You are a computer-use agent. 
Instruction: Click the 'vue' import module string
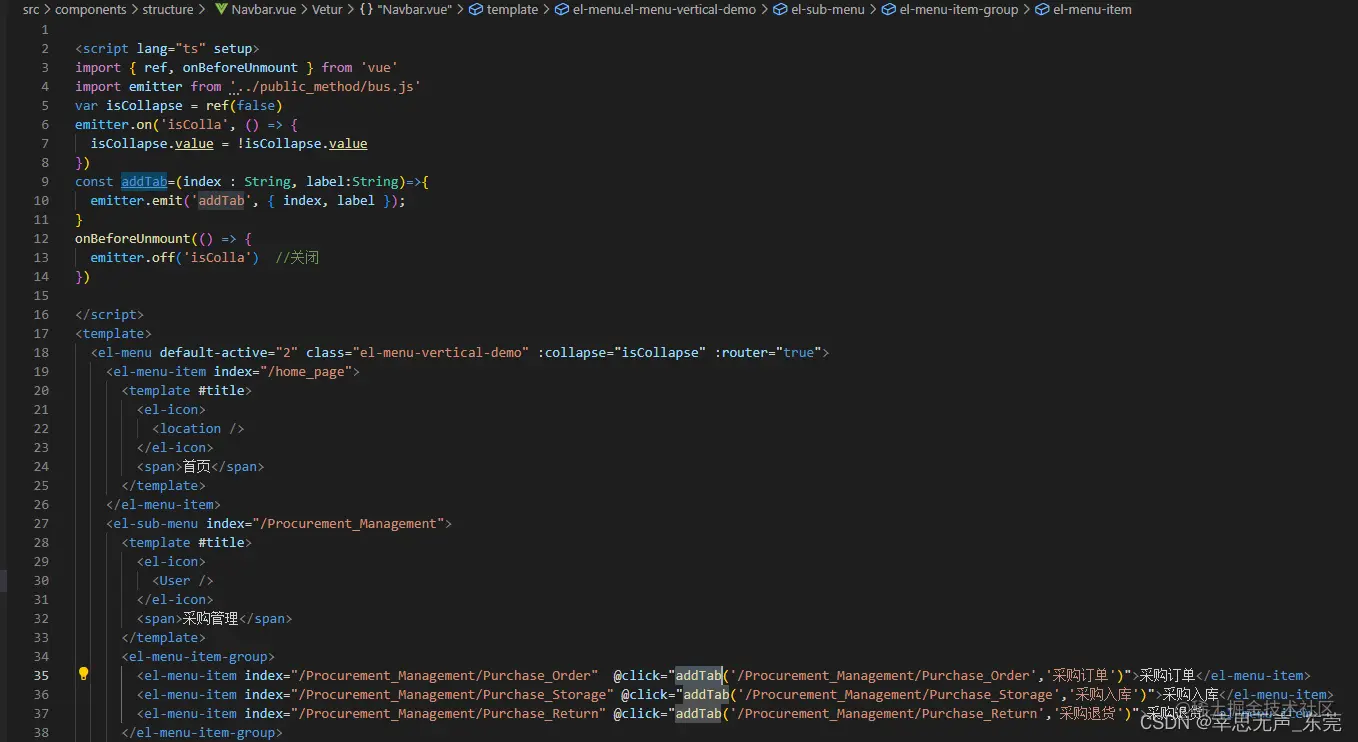coord(380,67)
